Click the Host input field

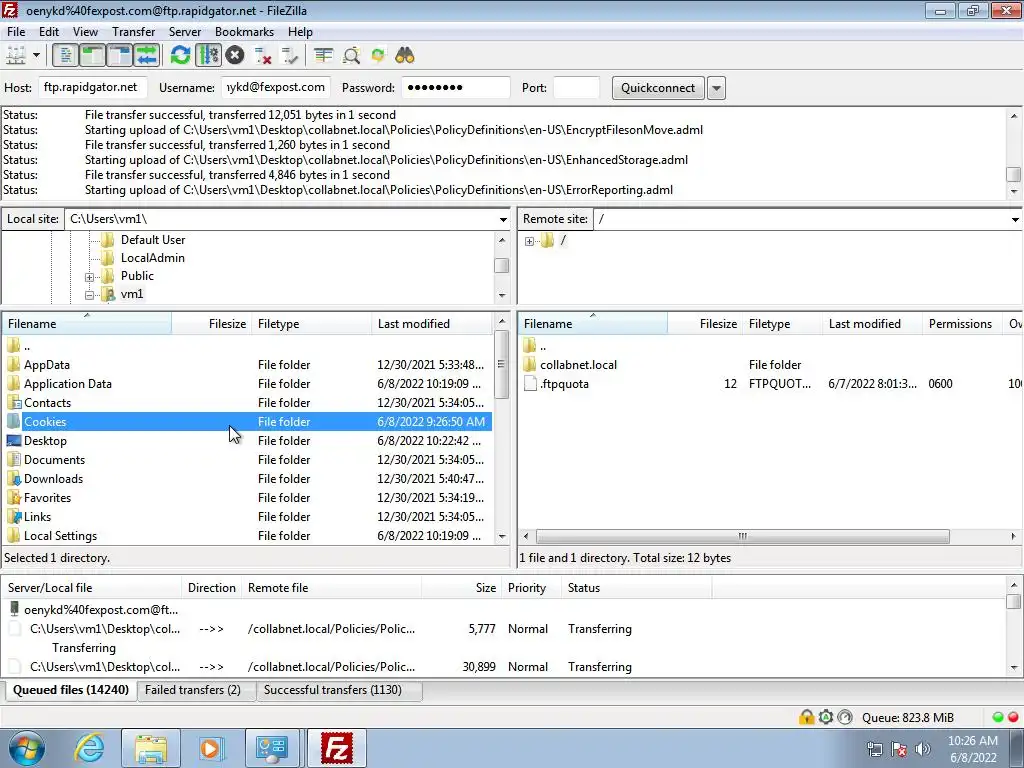click(92, 88)
